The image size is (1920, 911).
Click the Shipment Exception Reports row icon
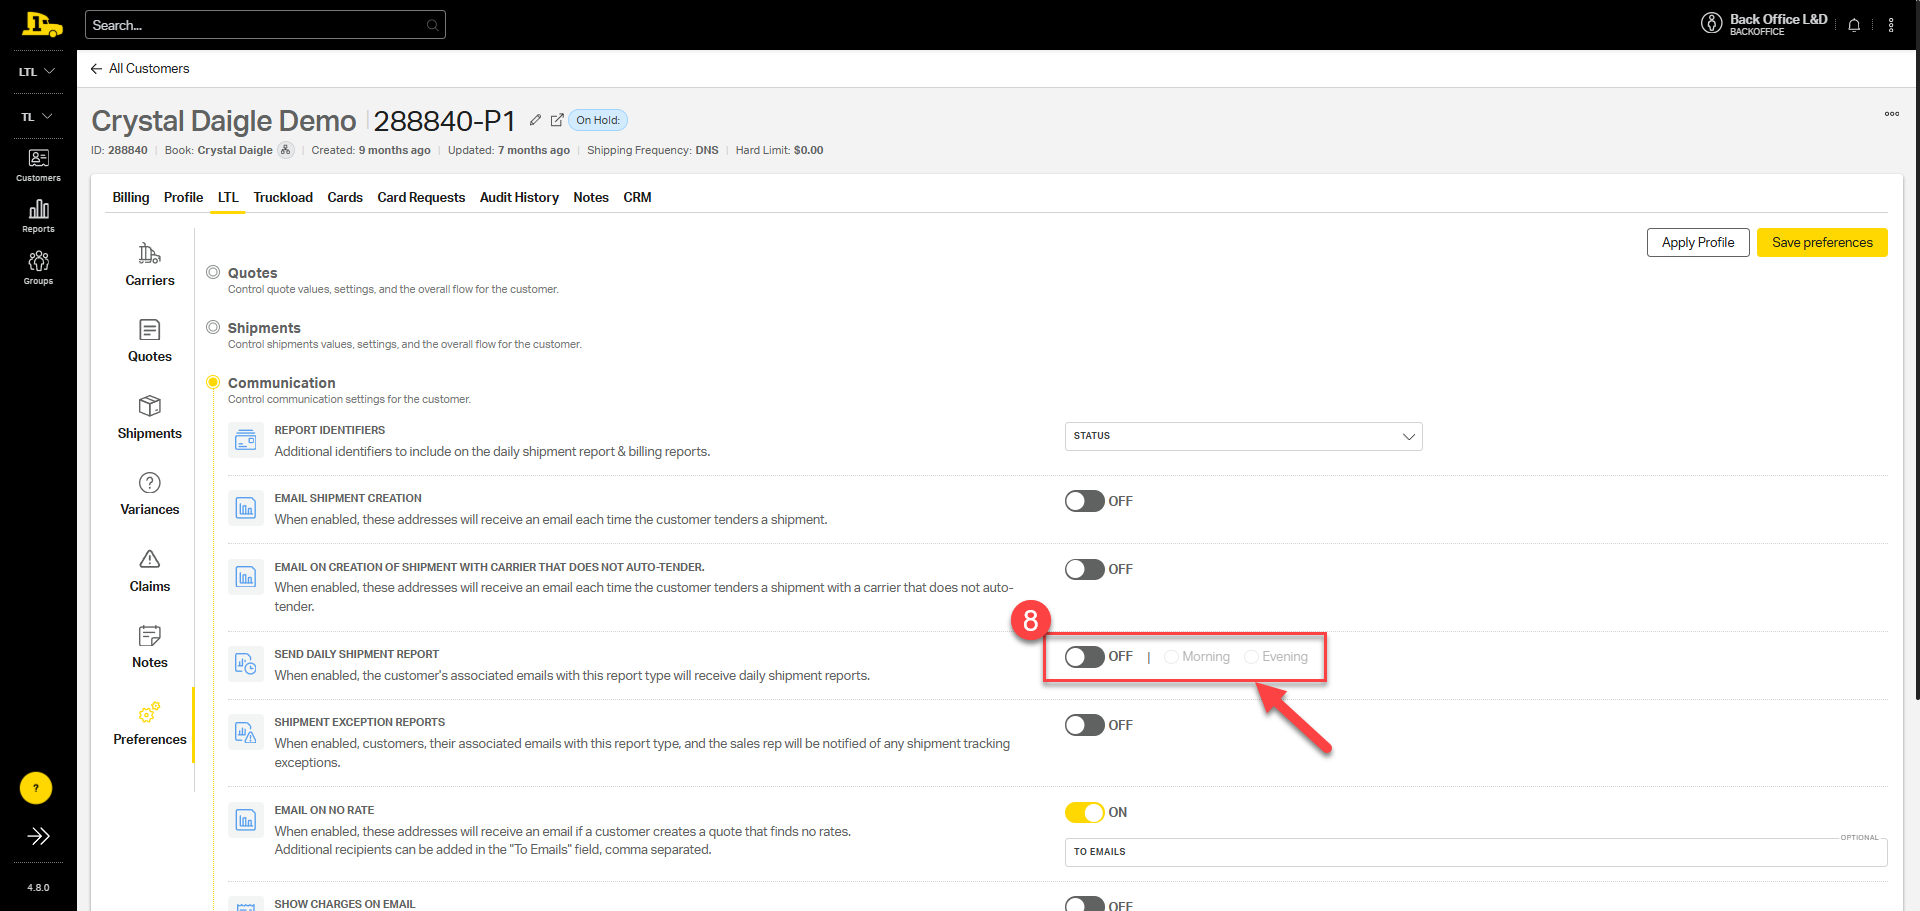pyautogui.click(x=246, y=732)
